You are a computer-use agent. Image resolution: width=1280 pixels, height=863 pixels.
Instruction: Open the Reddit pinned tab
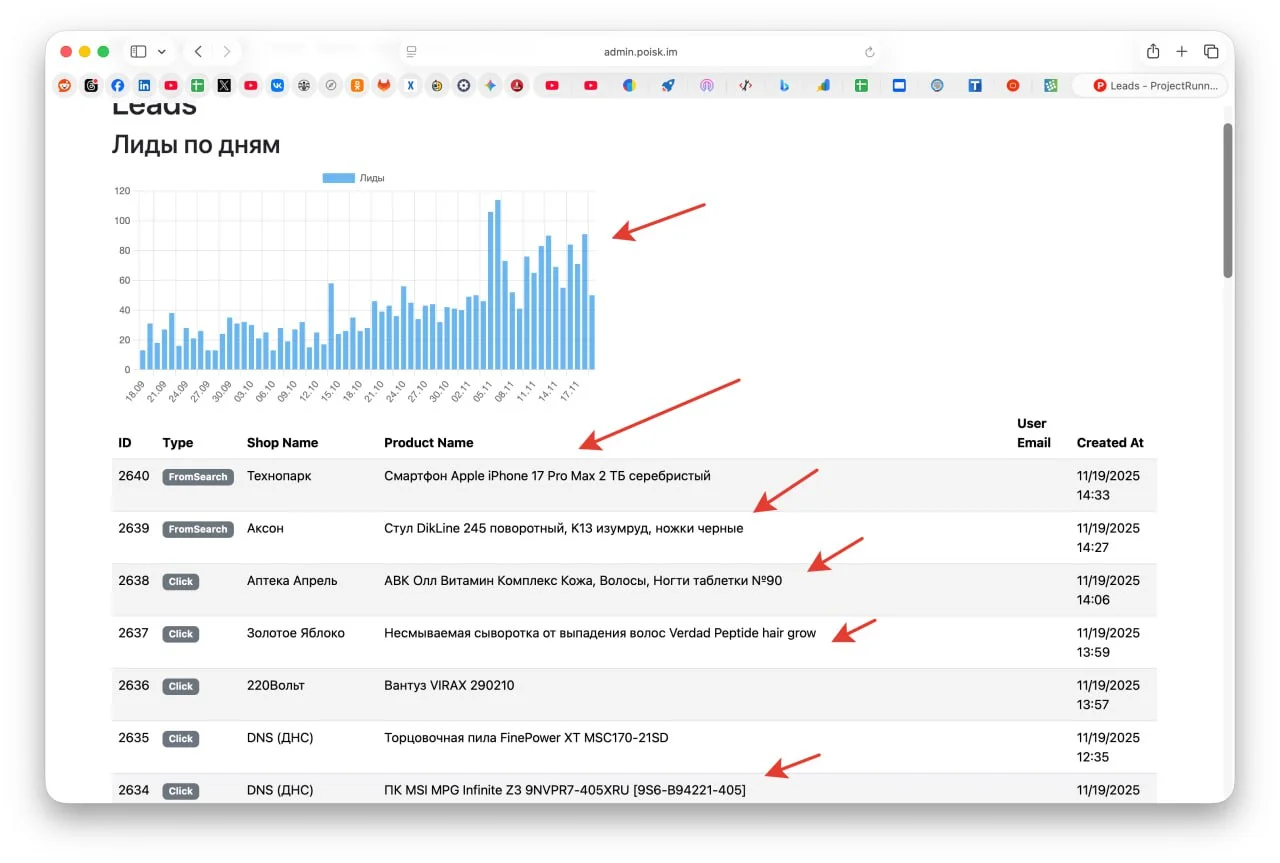65,86
